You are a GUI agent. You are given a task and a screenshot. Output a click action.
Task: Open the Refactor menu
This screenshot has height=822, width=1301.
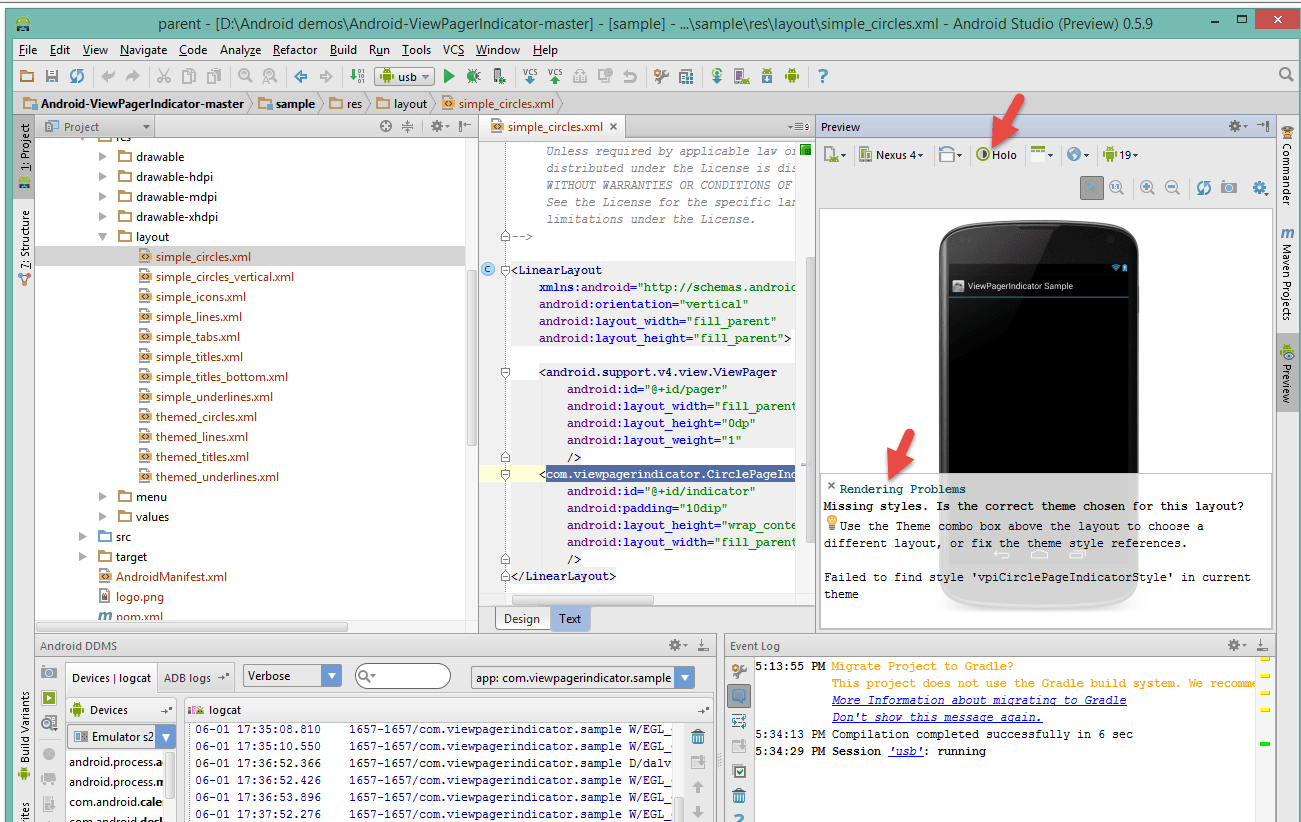tap(295, 50)
